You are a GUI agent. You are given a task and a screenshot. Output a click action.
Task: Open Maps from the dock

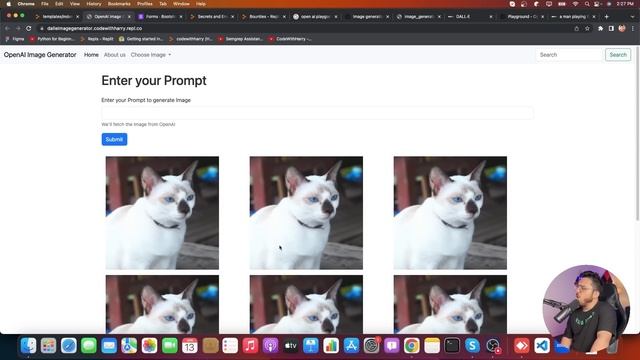tap(129, 346)
